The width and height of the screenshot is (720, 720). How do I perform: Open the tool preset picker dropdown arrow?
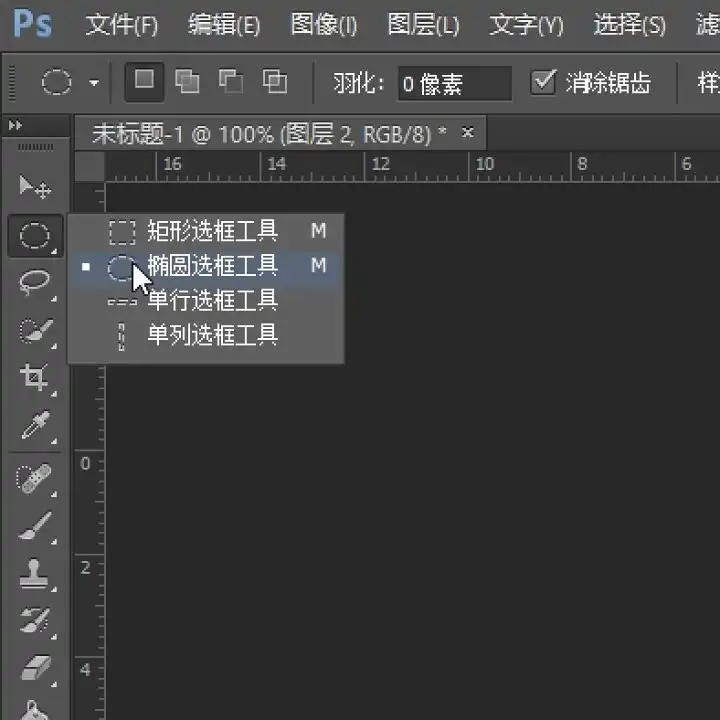pyautogui.click(x=94, y=83)
